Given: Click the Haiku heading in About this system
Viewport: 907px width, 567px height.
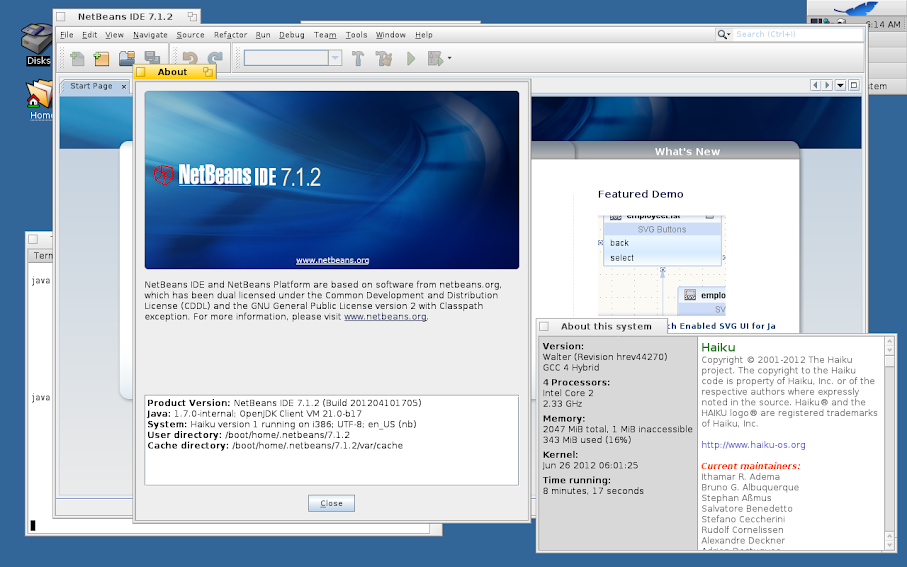Looking at the screenshot, I should 718,347.
